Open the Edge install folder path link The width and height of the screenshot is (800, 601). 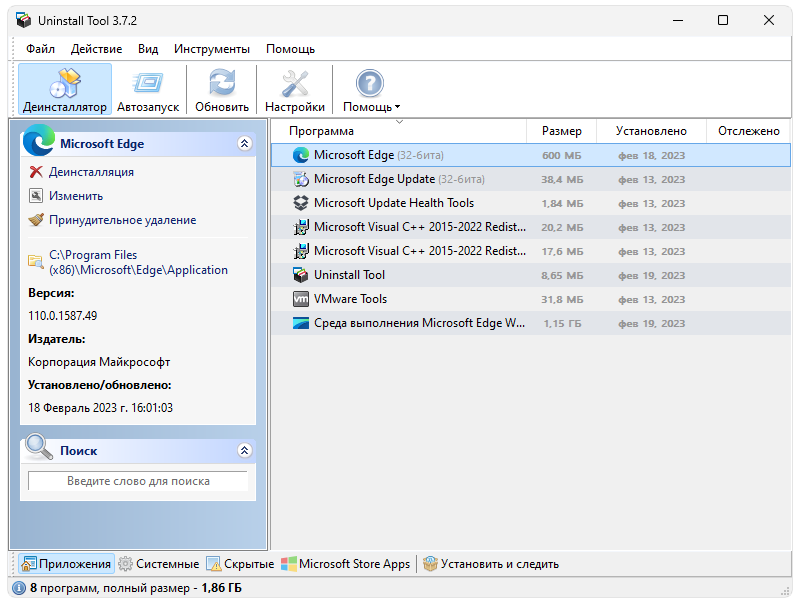tap(138, 262)
